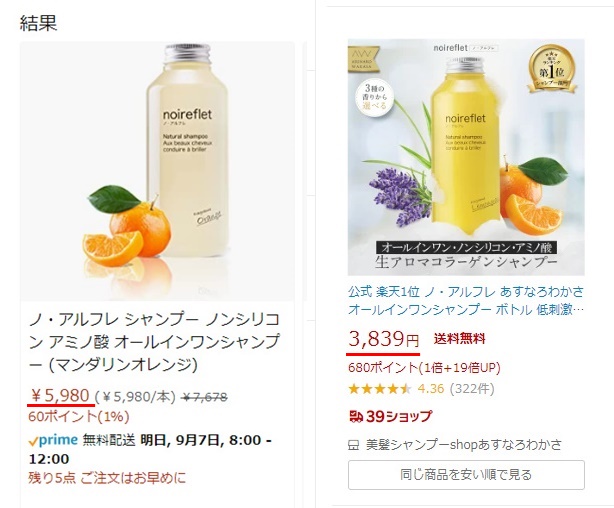The height and width of the screenshot is (508, 614).
Task: Click the gold 第1位 ranking badge
Action: click(x=552, y=68)
